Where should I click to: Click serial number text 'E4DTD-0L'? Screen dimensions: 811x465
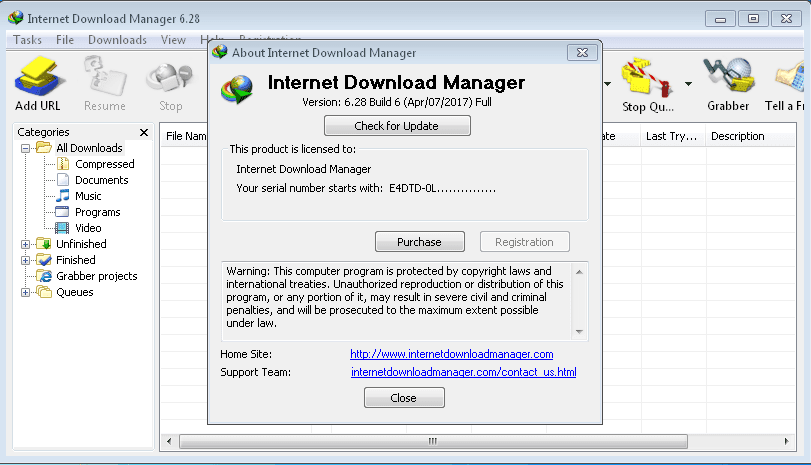pyautogui.click(x=413, y=188)
